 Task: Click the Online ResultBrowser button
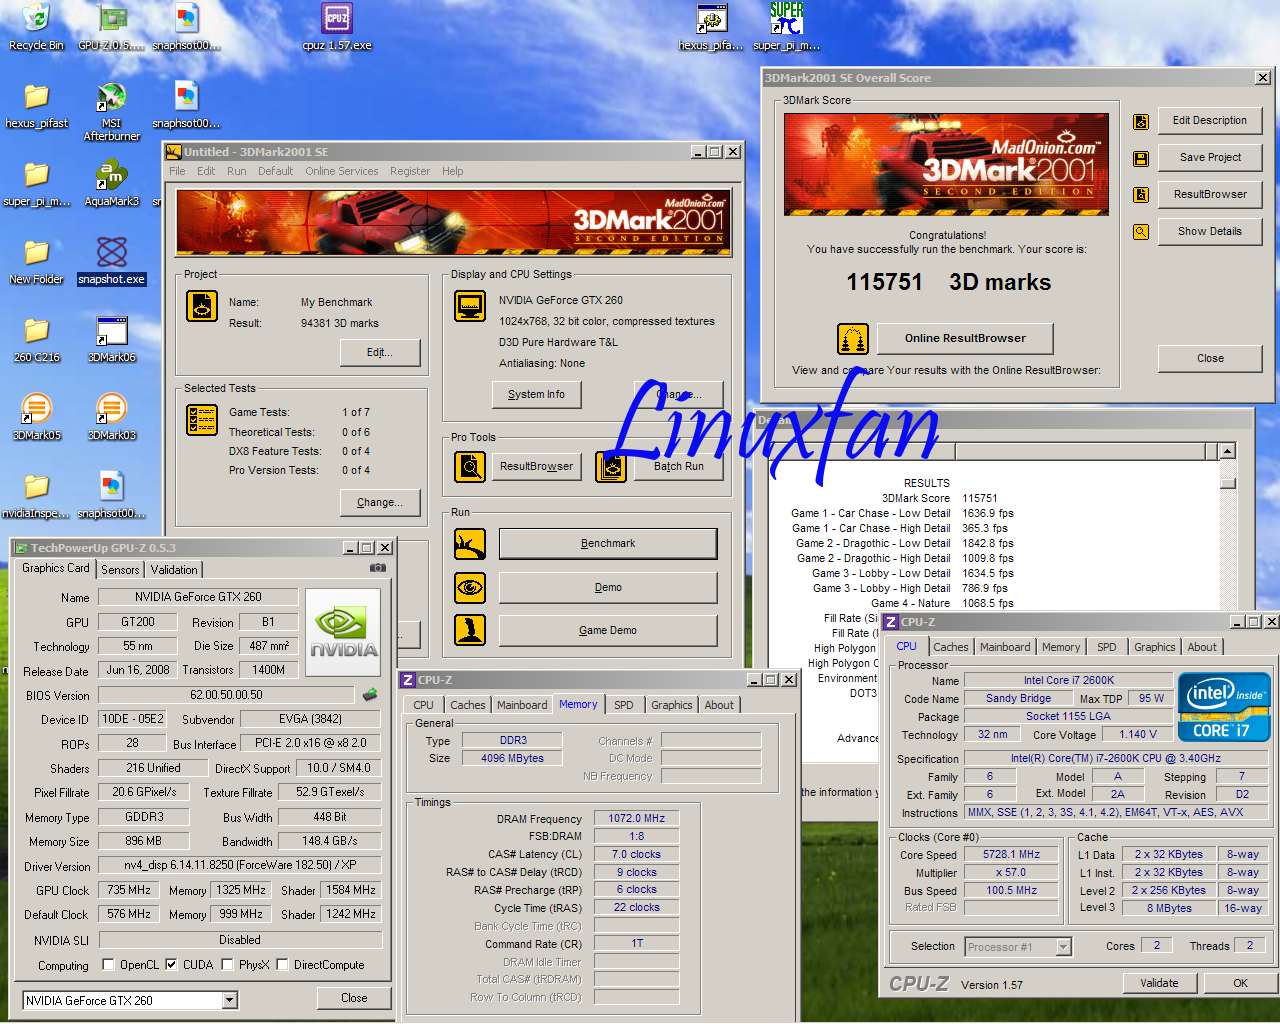coord(965,339)
